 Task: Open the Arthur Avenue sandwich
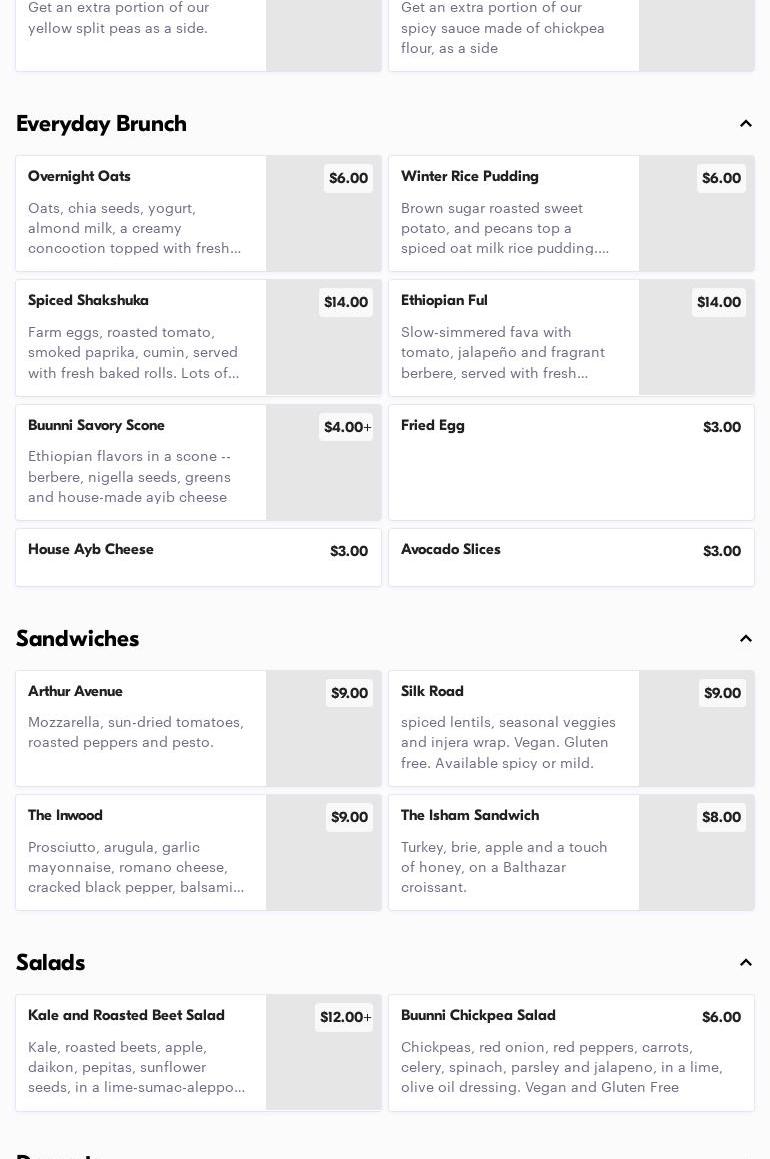[198, 728]
